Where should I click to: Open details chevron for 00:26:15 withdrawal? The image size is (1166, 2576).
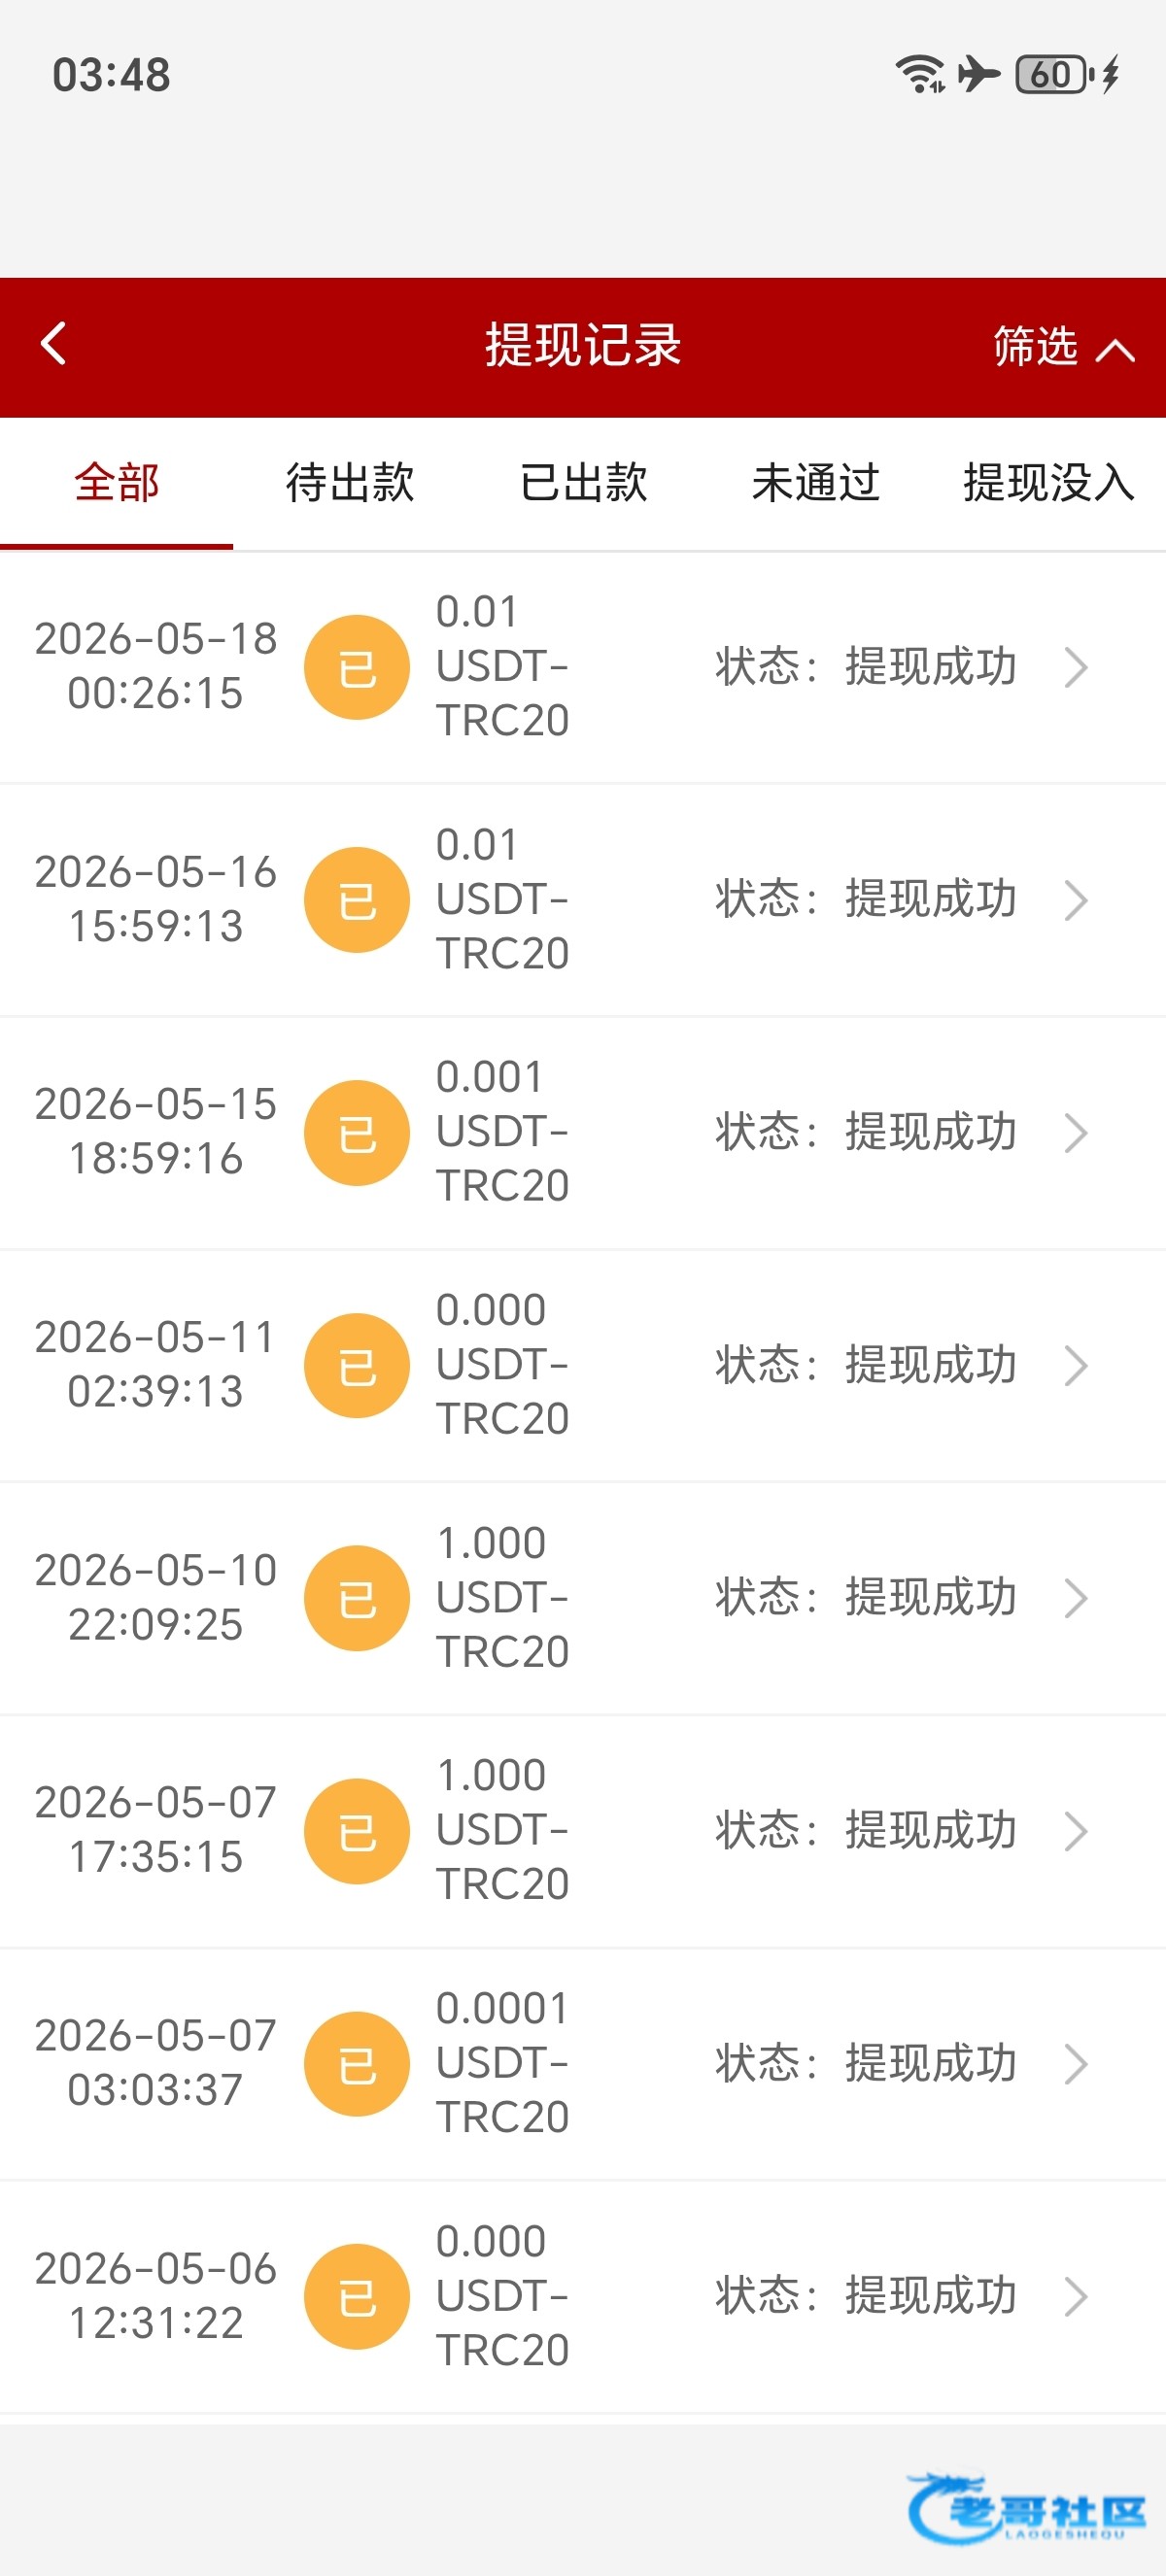pos(1076,667)
